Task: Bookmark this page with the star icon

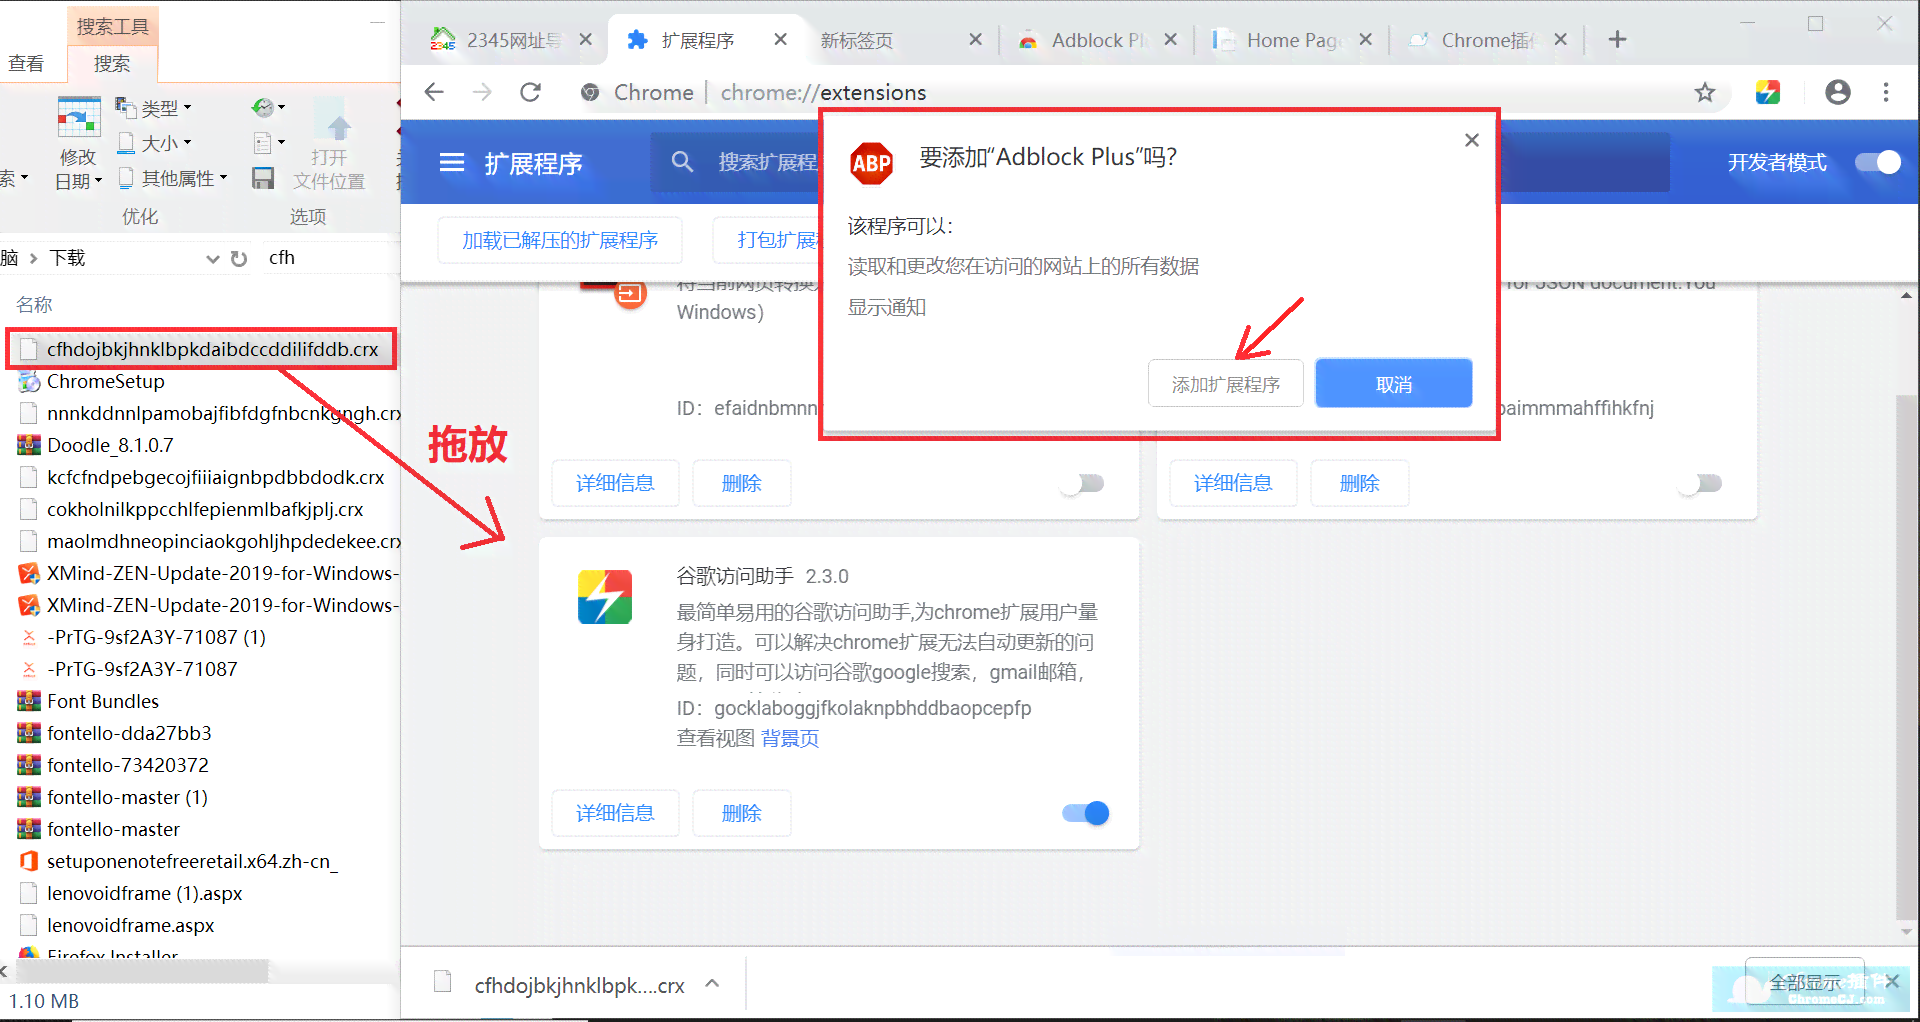Action: 1705,93
